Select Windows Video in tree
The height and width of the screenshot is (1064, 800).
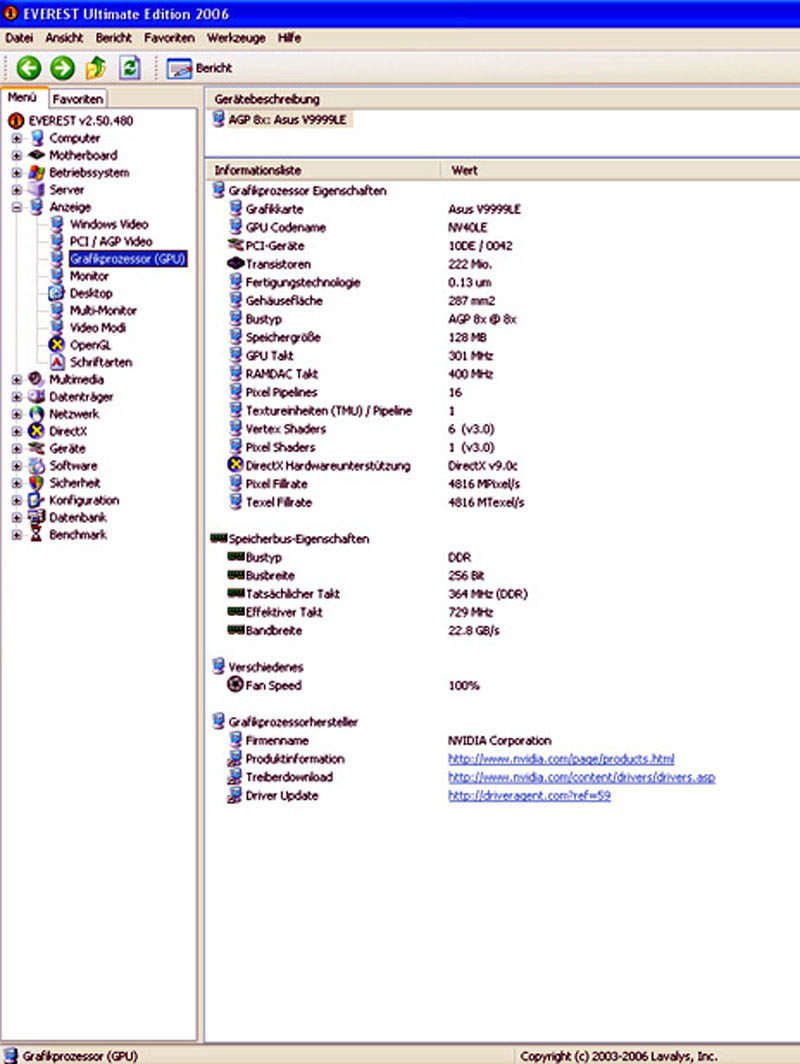click(x=109, y=225)
